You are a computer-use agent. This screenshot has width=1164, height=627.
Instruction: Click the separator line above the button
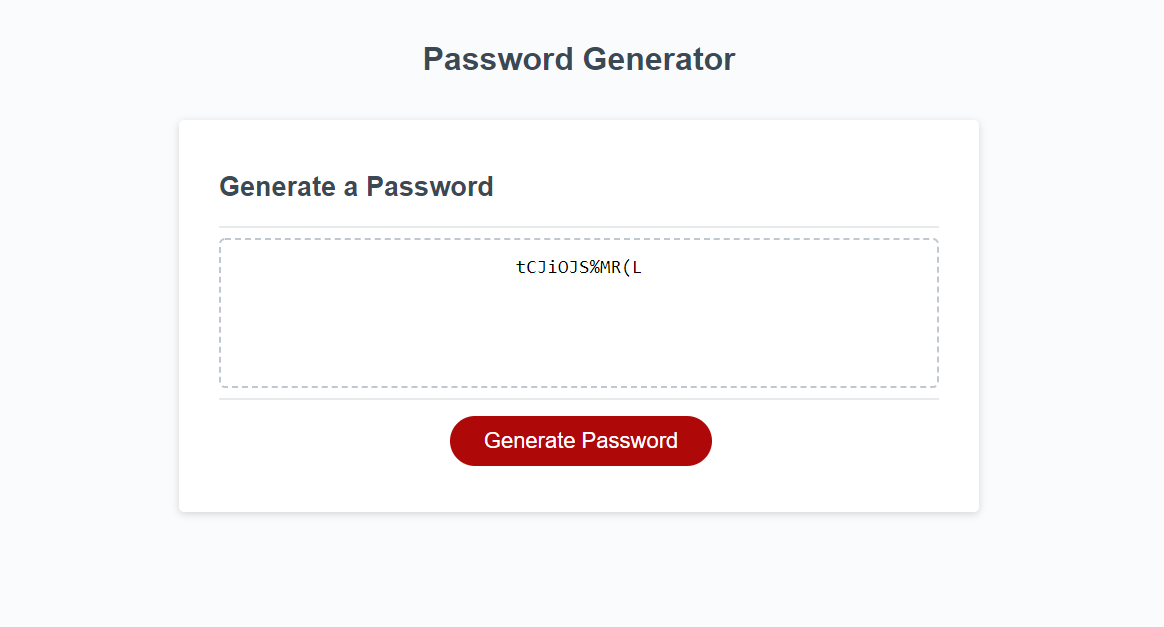578,398
